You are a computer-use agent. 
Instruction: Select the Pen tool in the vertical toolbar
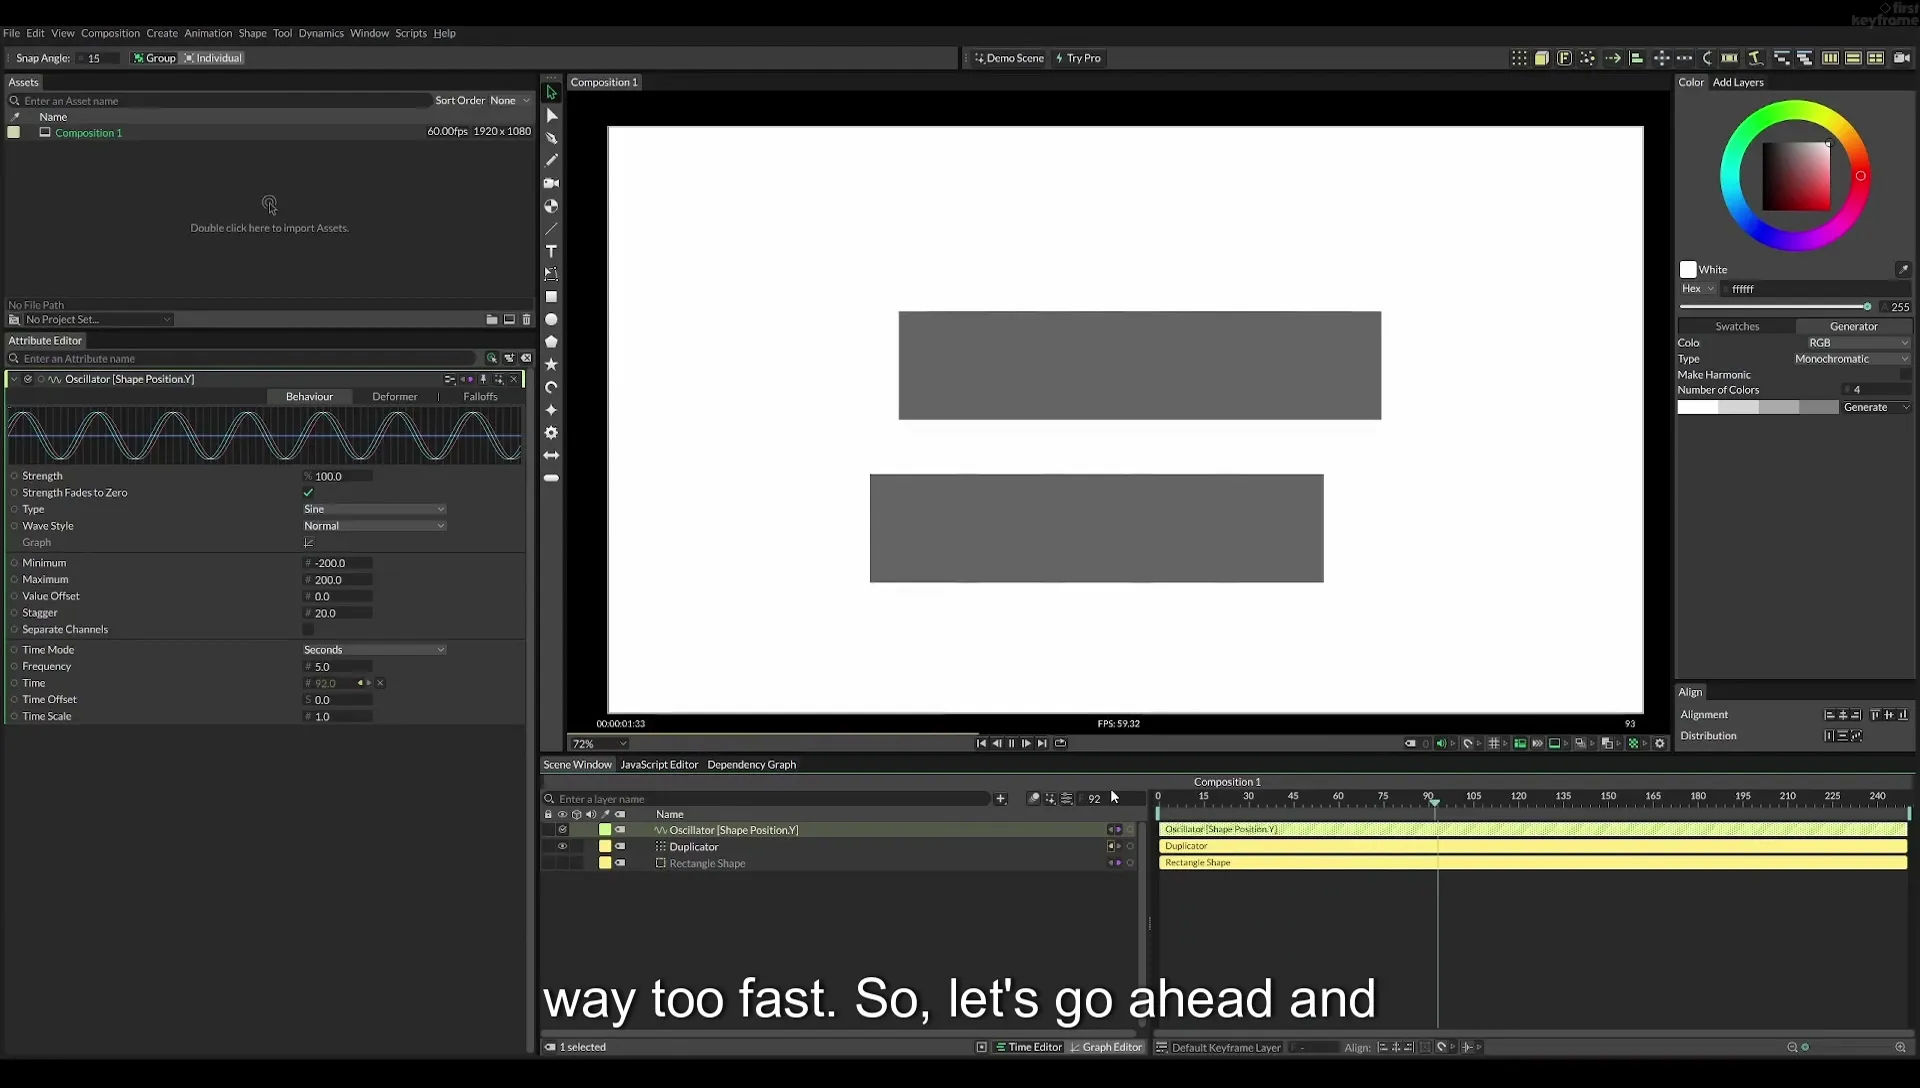551,138
